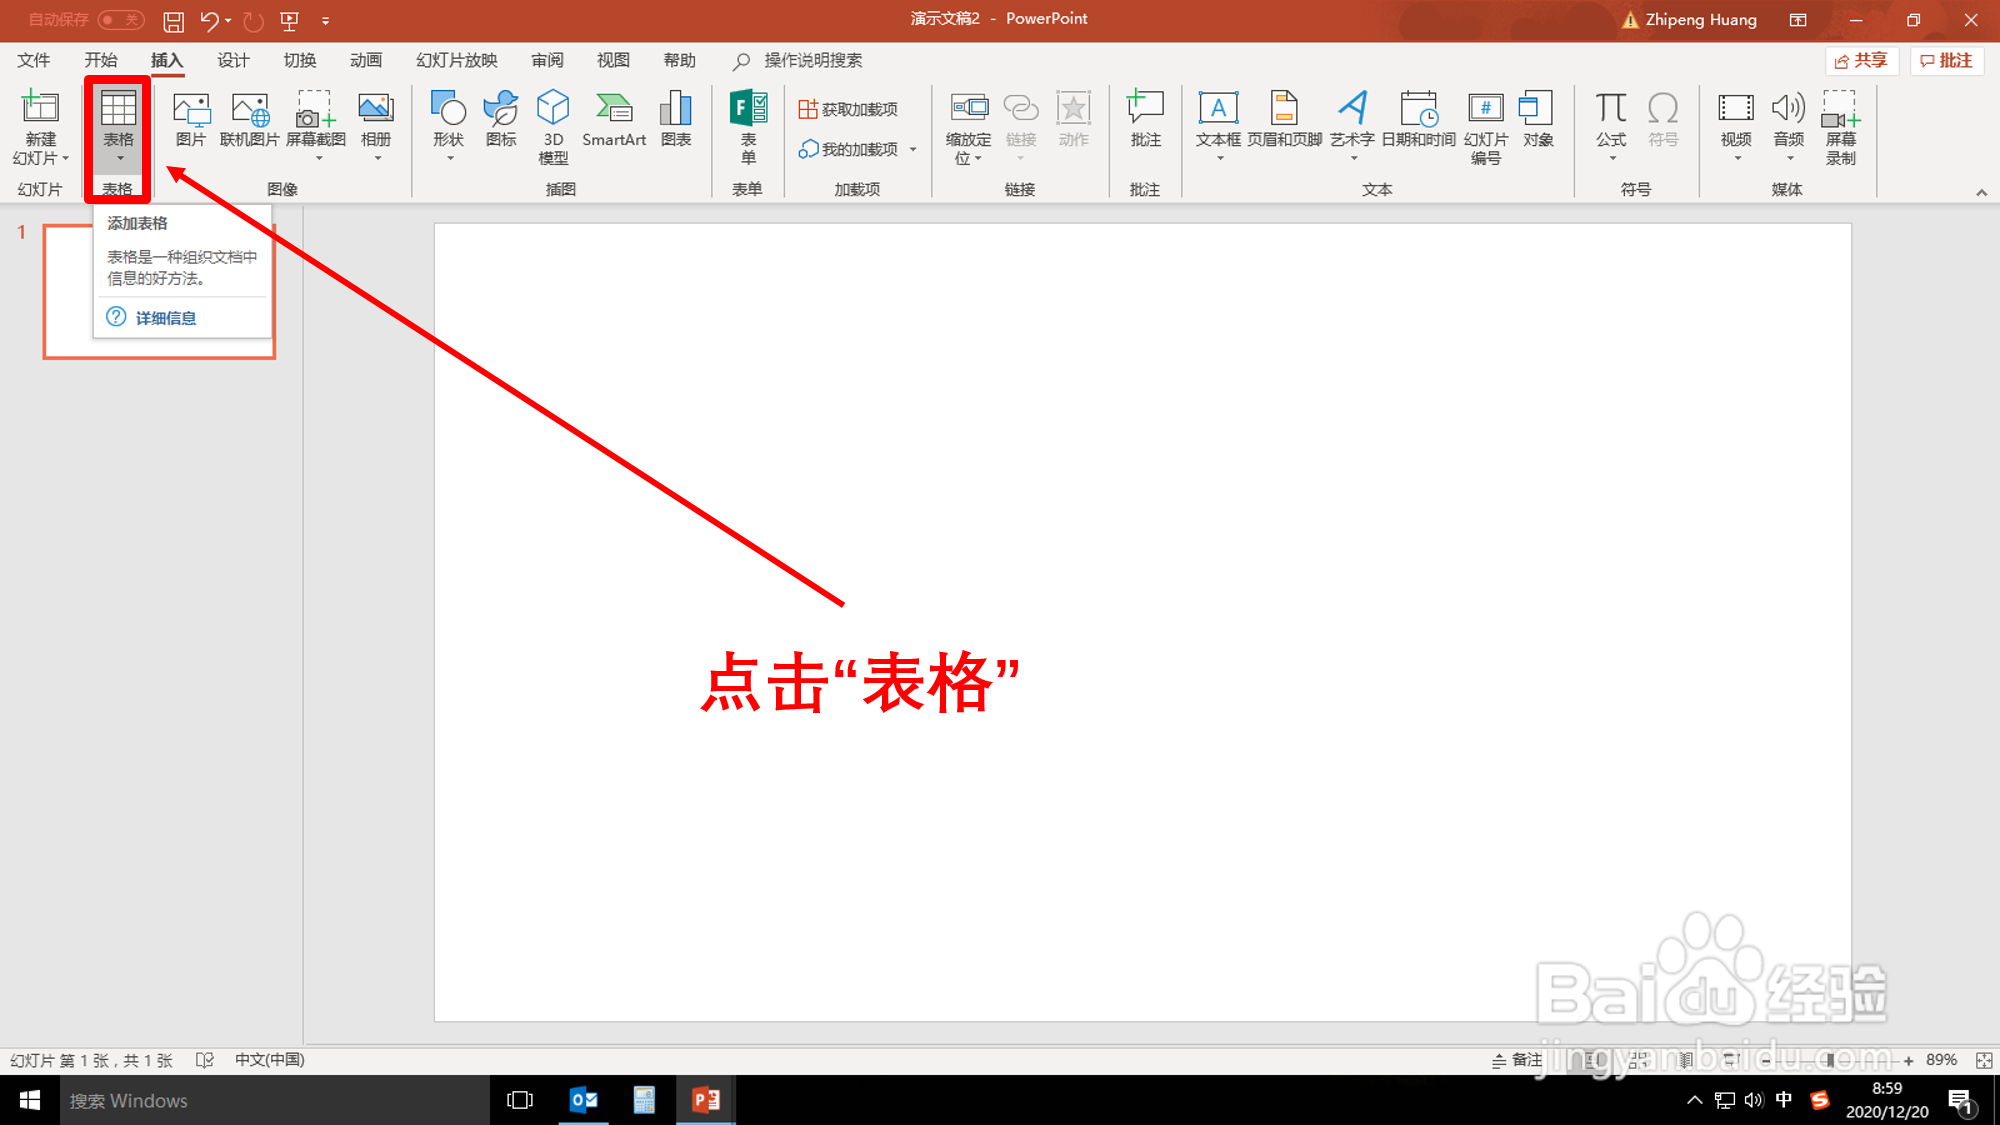The image size is (2000, 1125).
Task: Insert date and time (日期和时间)
Action: [x=1418, y=120]
